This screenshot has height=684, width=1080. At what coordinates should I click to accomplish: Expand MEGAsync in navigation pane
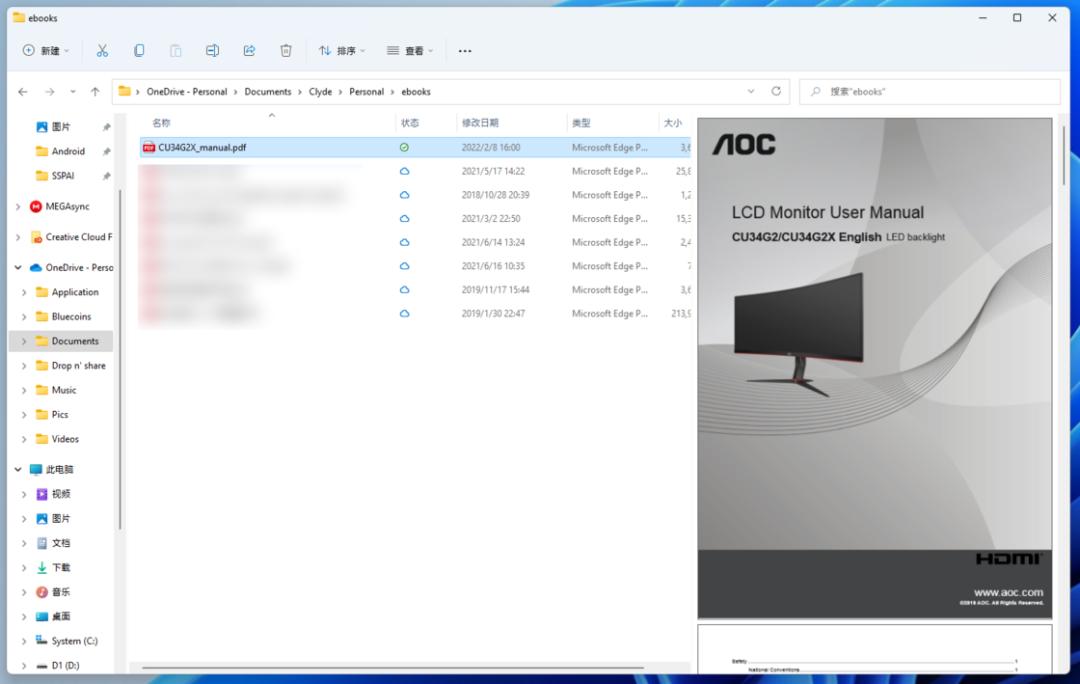click(18, 207)
